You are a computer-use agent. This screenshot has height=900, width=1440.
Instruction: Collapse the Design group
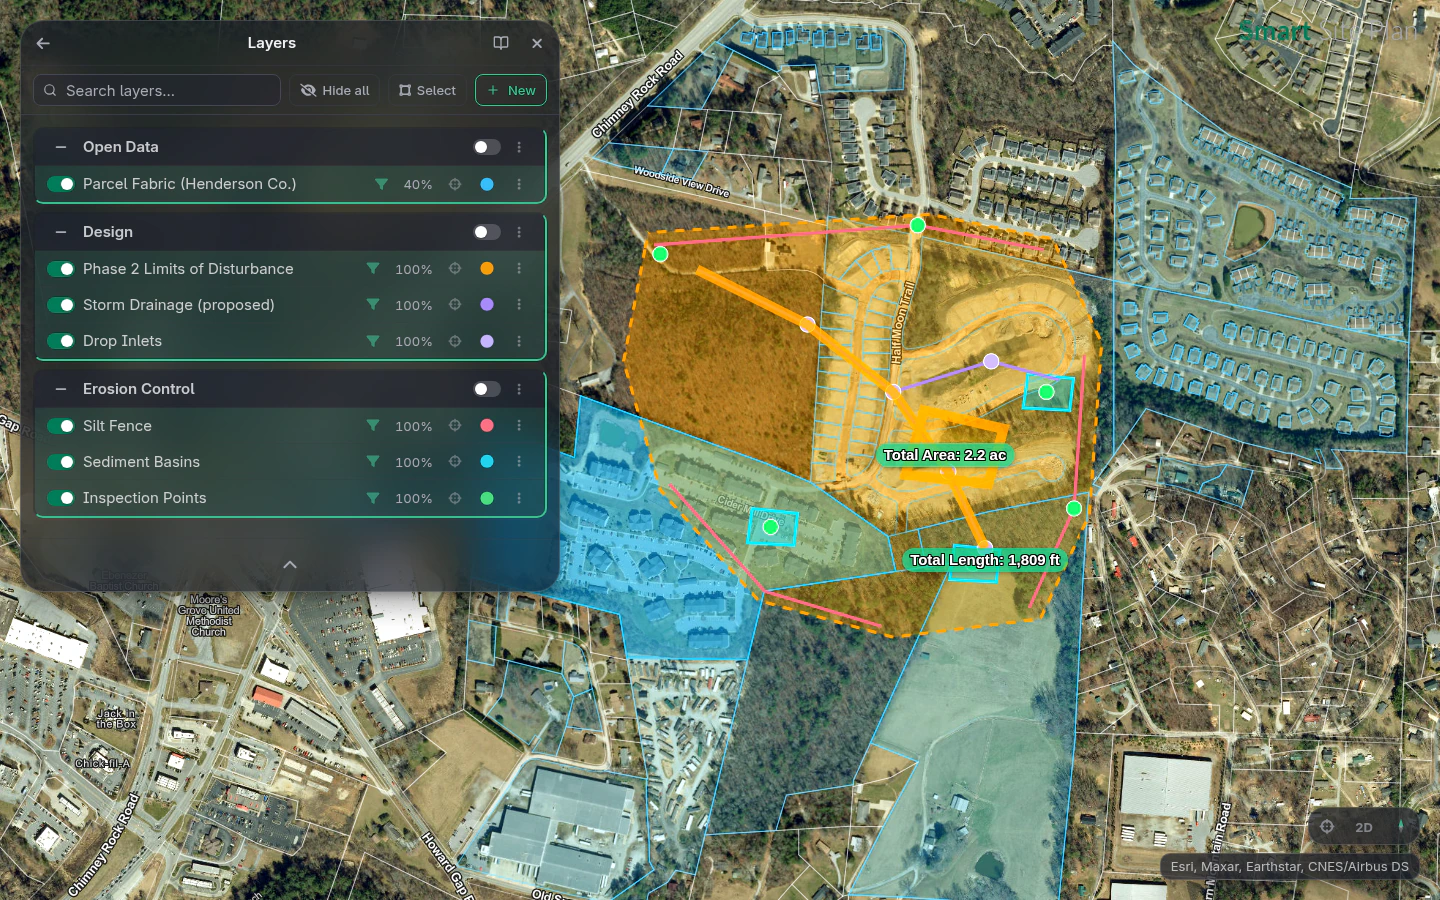61,232
